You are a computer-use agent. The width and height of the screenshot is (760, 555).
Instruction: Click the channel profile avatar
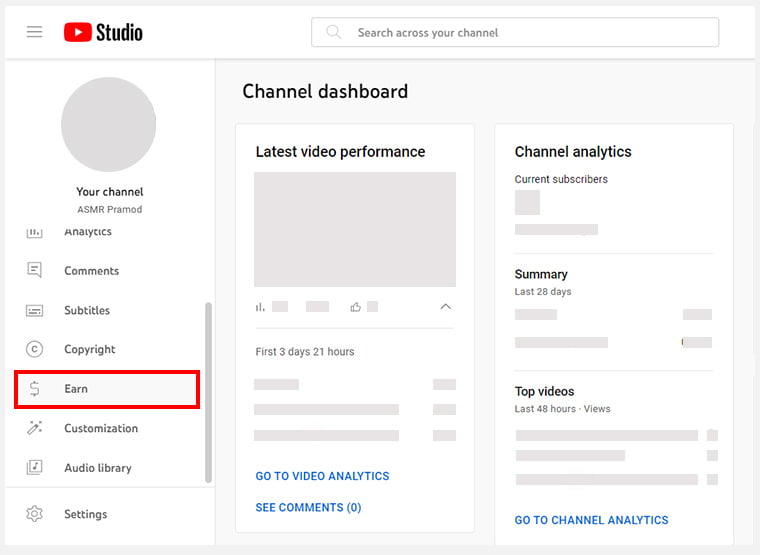pos(109,125)
